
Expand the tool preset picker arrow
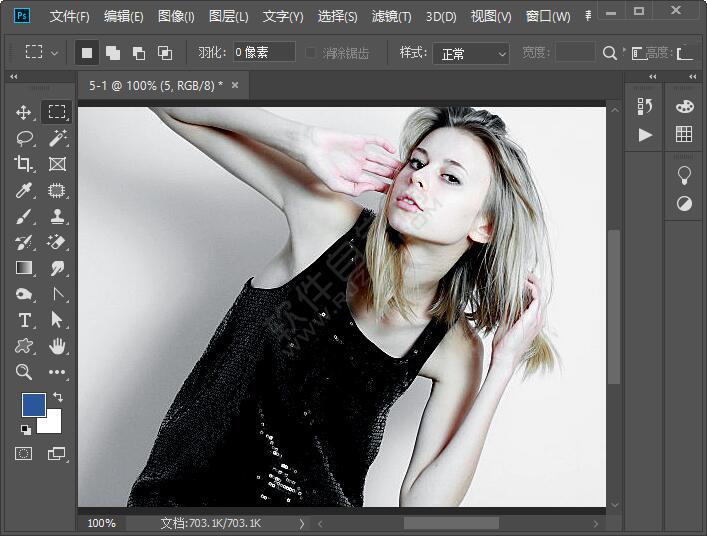(x=54, y=52)
